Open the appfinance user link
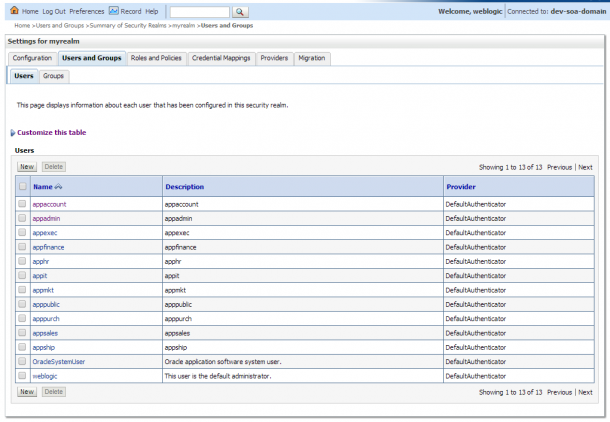 [x=48, y=247]
